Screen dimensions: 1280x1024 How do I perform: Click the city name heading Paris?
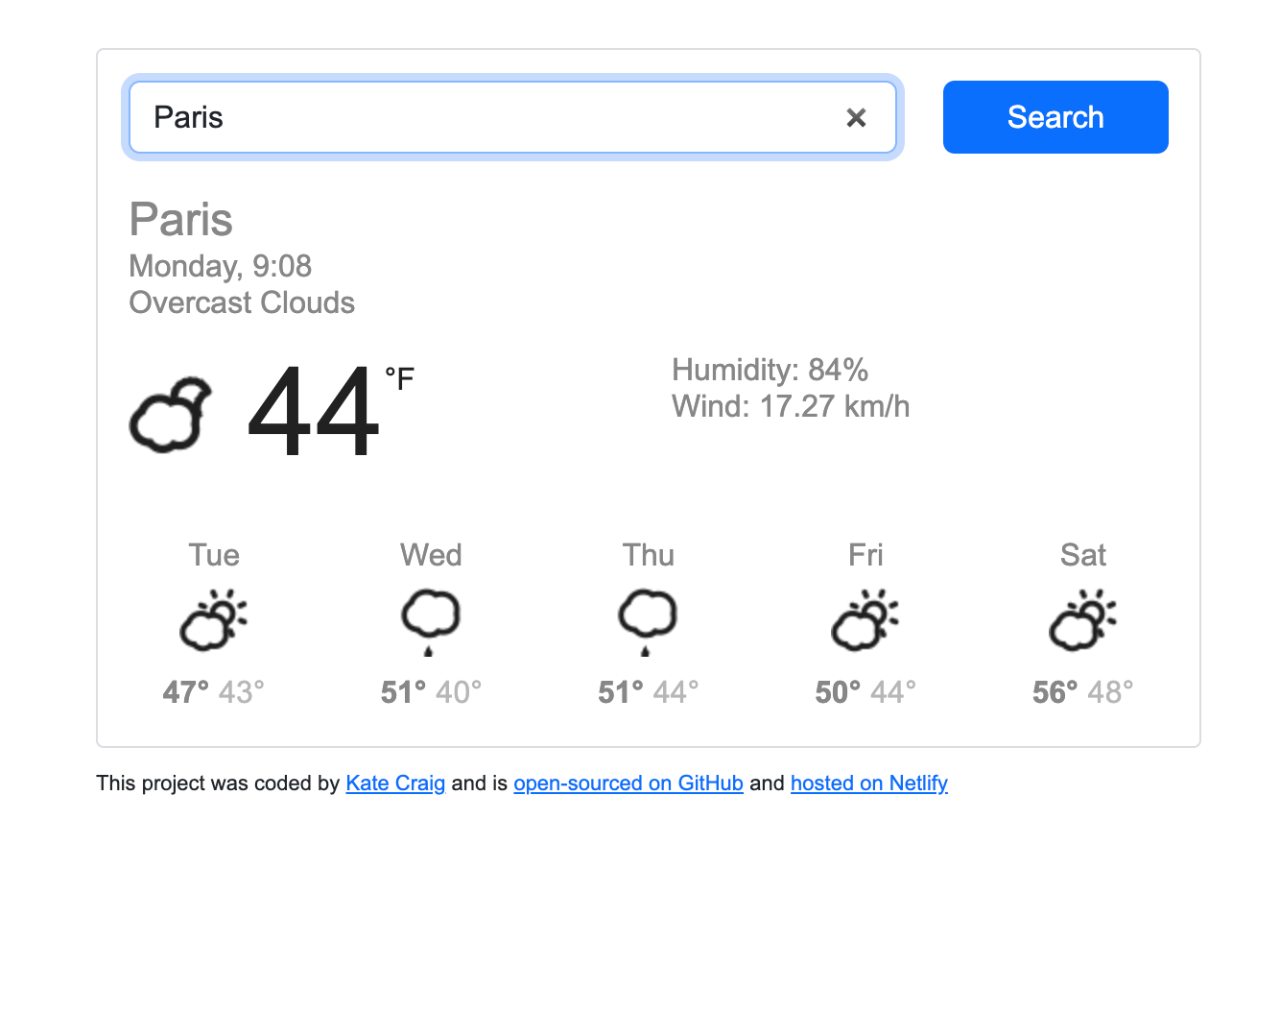point(181,219)
